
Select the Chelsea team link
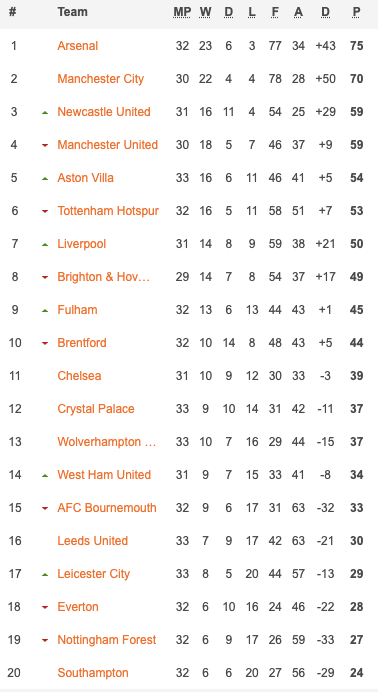click(79, 376)
